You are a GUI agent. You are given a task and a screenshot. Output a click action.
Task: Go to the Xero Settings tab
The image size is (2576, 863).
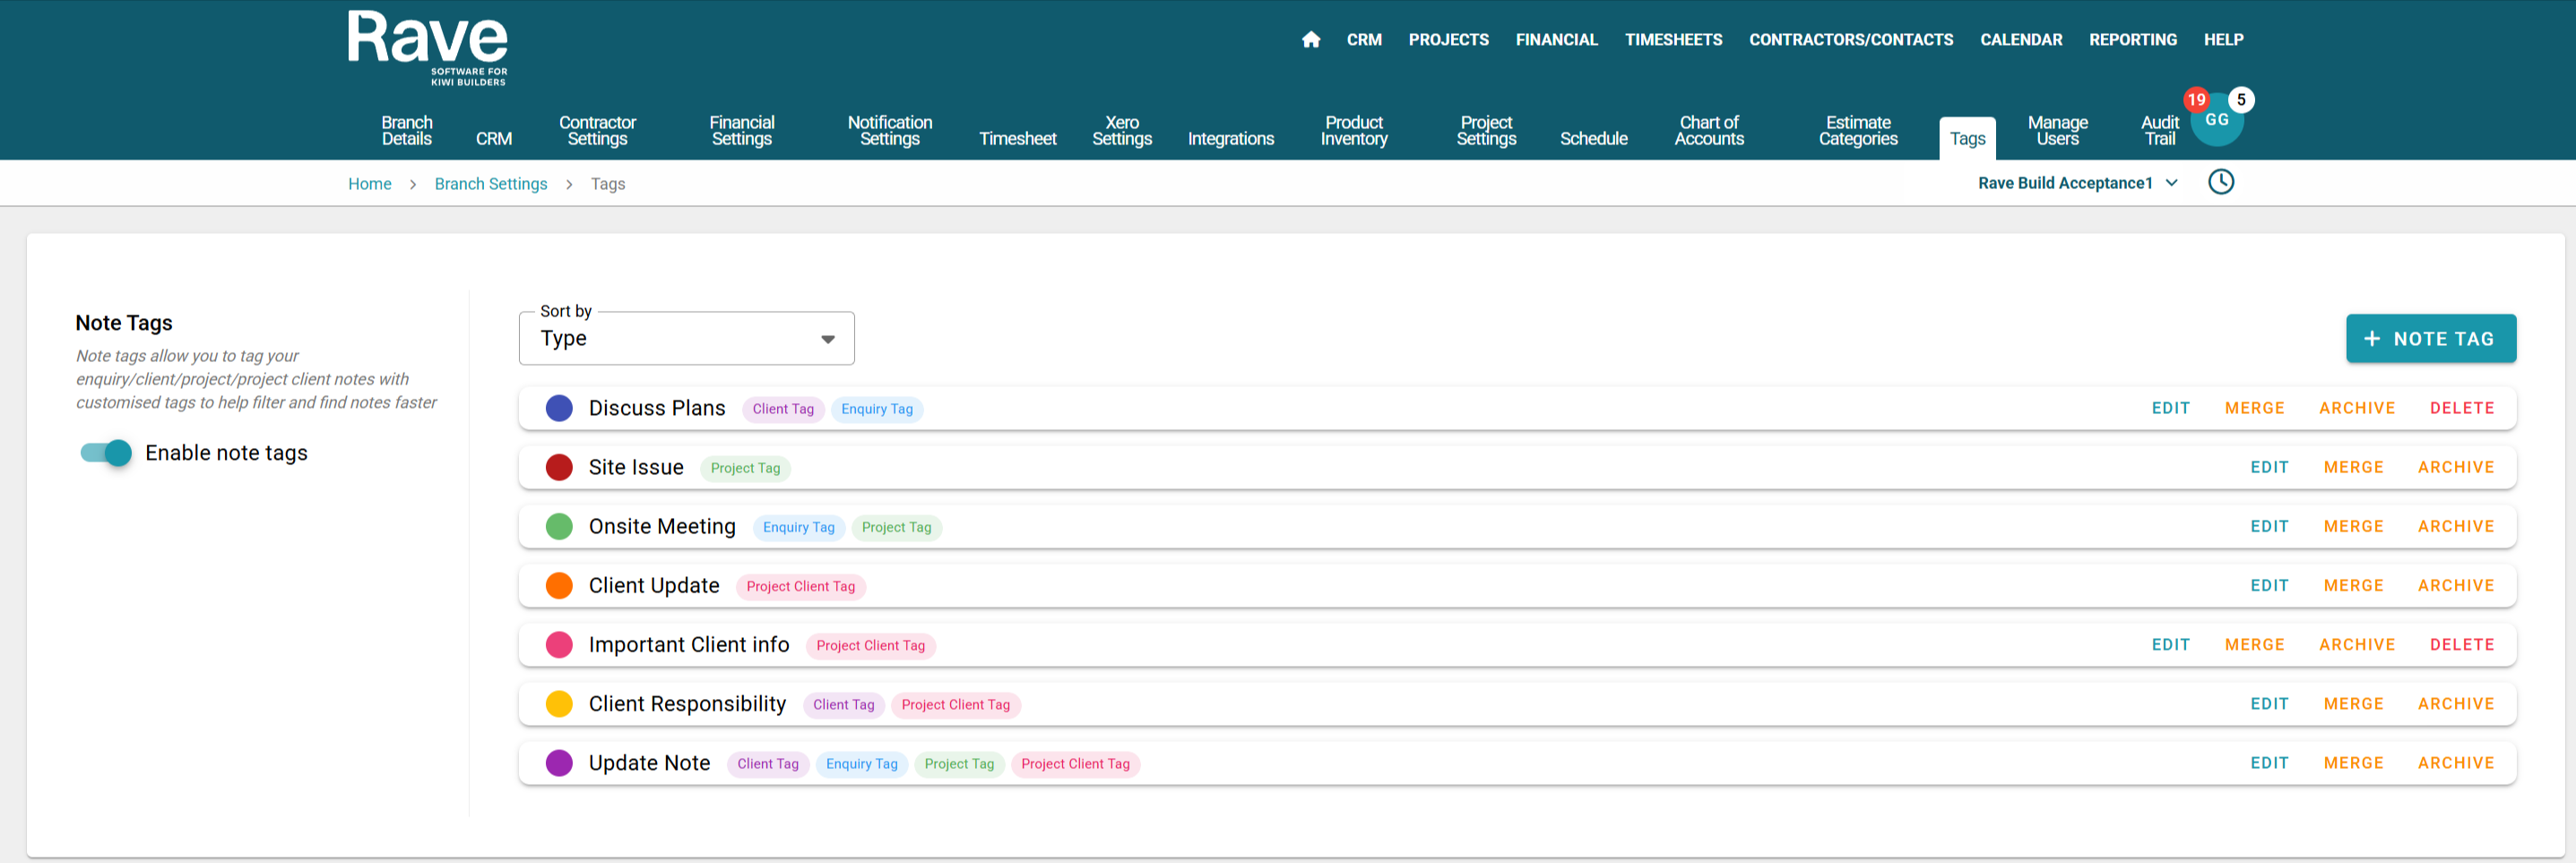[1121, 131]
